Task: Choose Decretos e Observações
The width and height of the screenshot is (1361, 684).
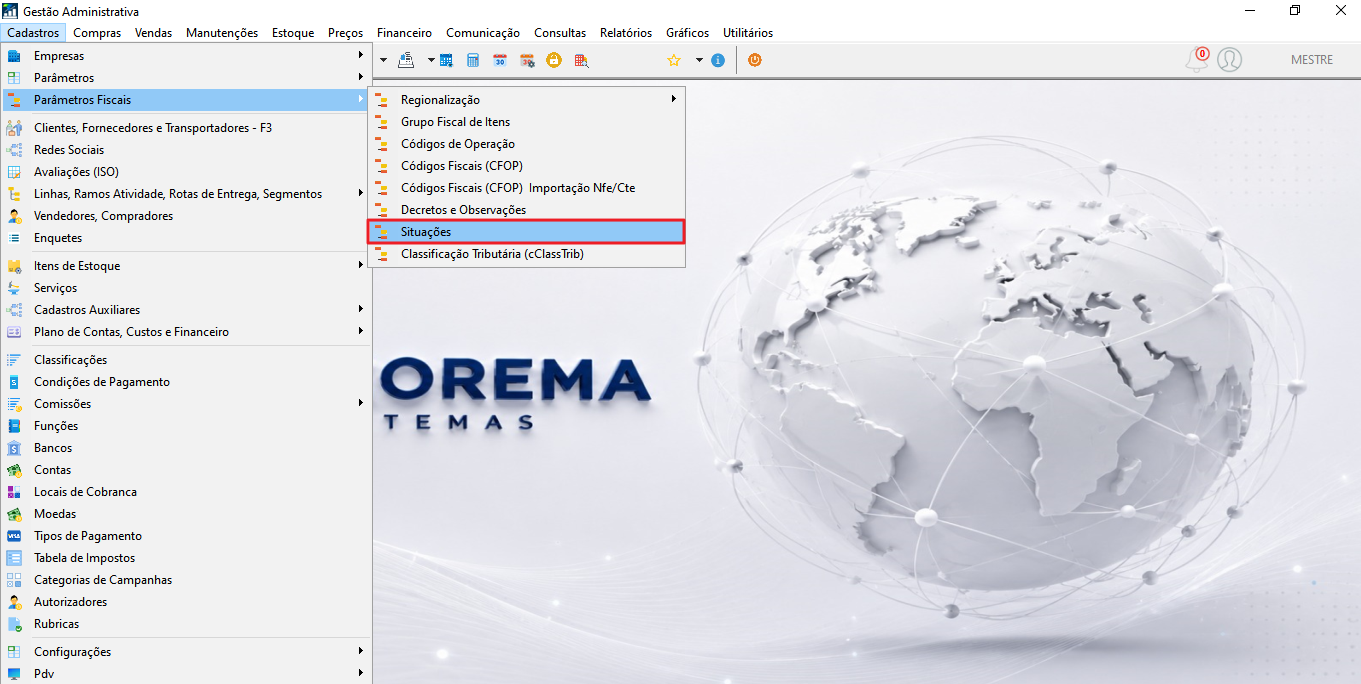Action: 527,210
